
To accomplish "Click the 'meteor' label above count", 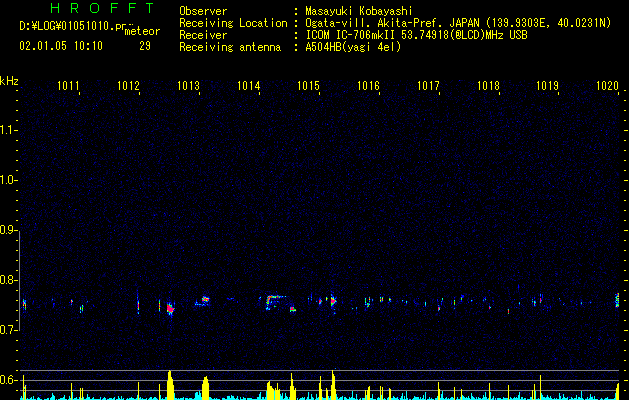I will 142,31.
